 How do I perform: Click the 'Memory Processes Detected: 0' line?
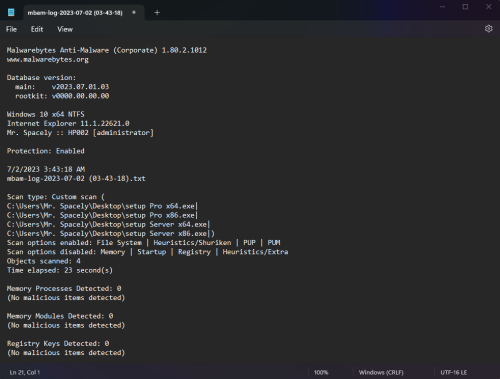coord(64,288)
